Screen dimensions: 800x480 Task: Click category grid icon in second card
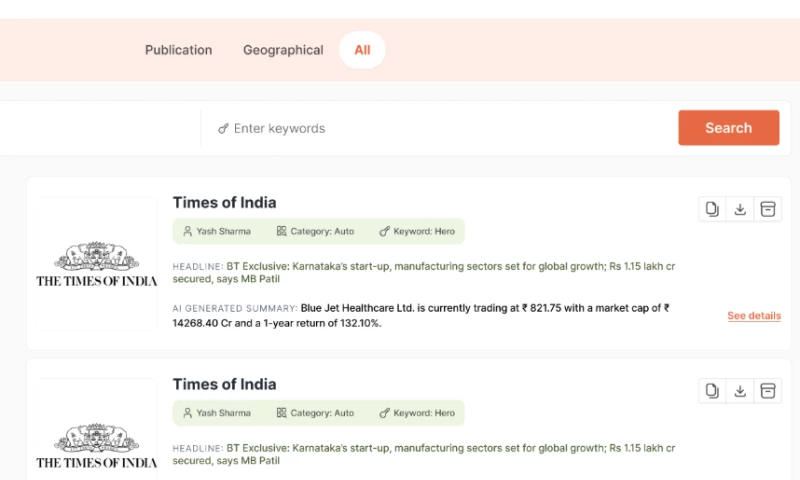click(x=281, y=413)
